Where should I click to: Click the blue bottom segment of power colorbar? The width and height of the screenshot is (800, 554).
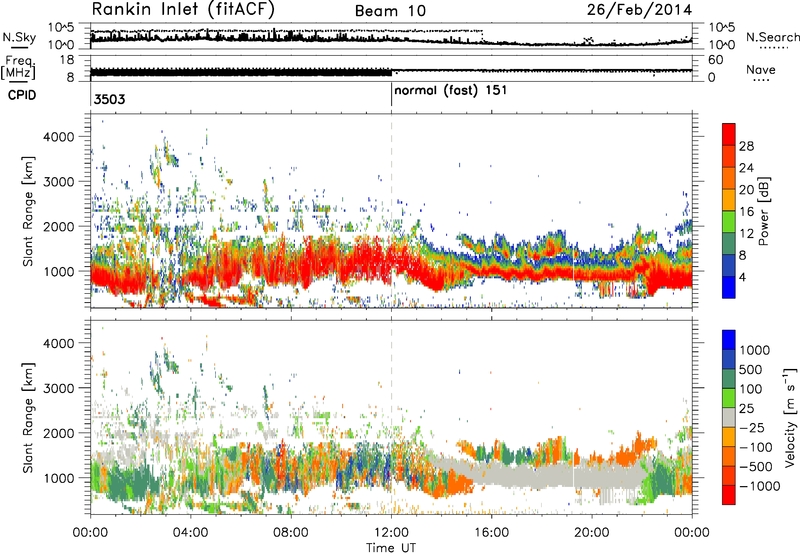729,287
